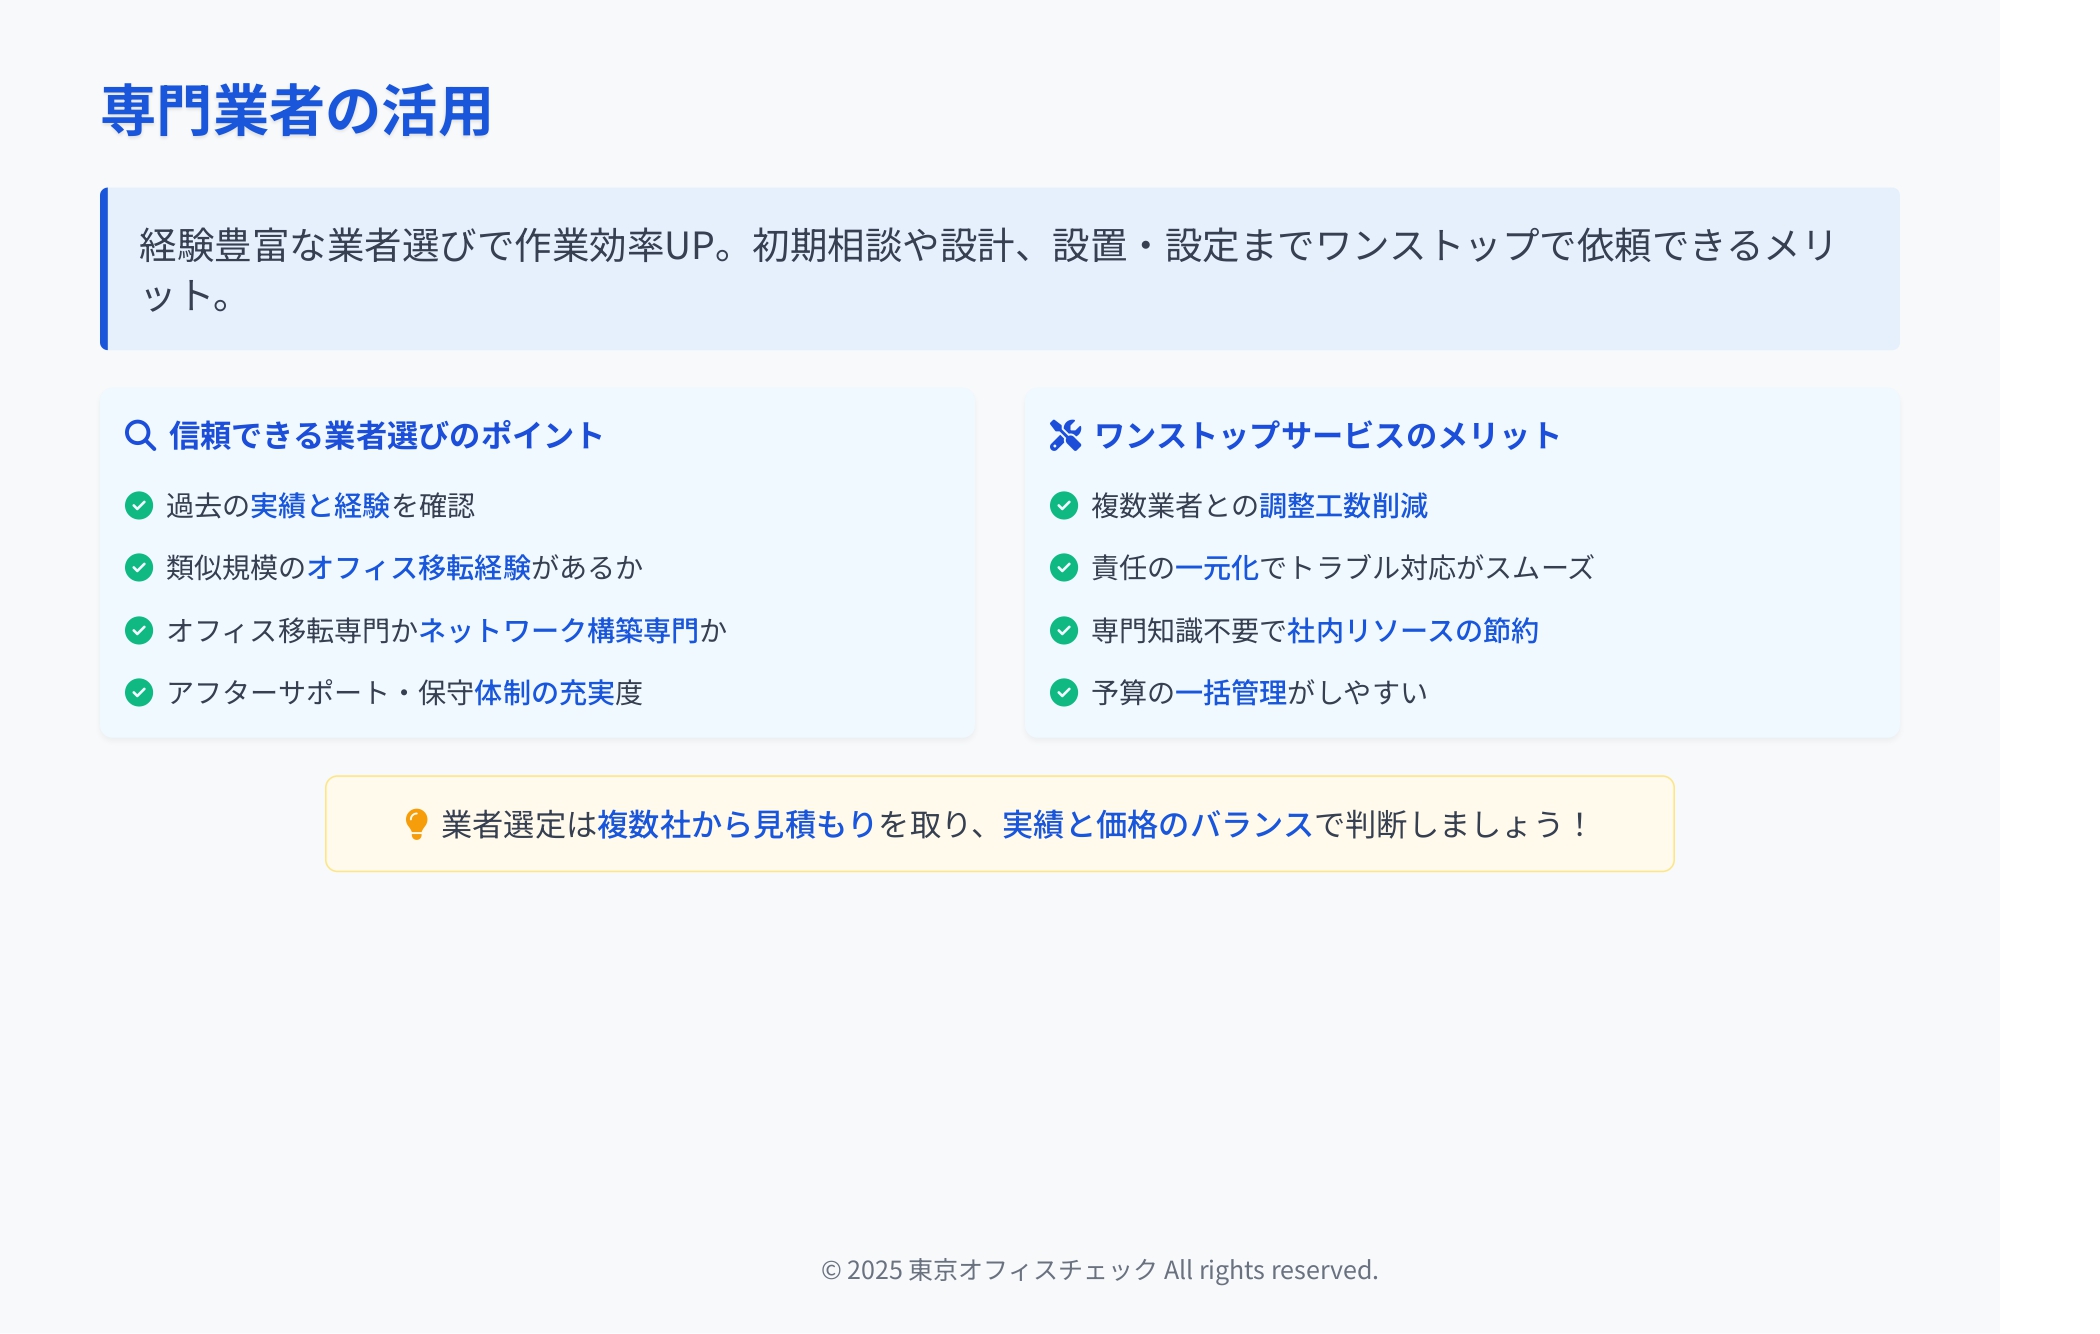The height and width of the screenshot is (1334, 2100).
Task: Click the blue intro box about 経験豊富な業者選び
Action: click(x=1000, y=269)
